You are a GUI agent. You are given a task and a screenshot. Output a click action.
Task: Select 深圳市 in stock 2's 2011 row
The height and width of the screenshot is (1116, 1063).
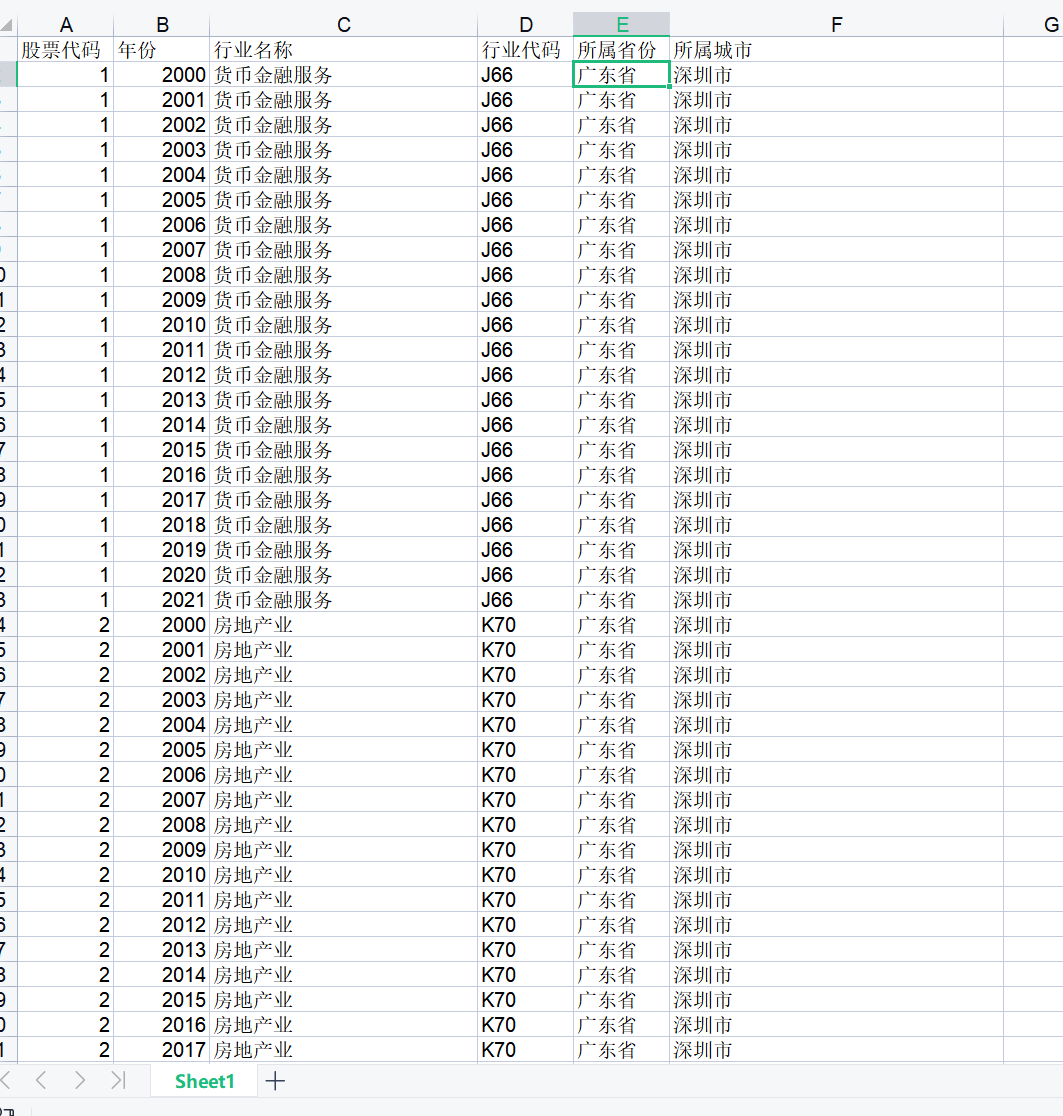click(x=837, y=900)
